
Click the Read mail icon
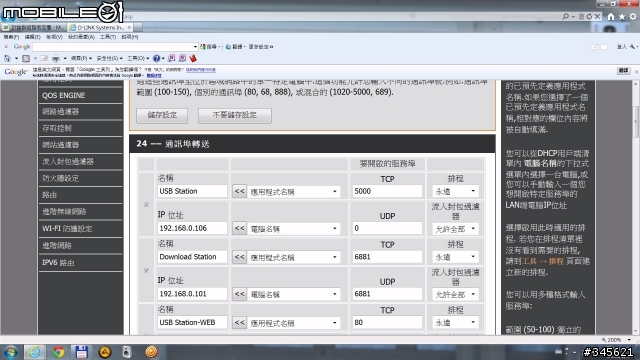click(44, 58)
